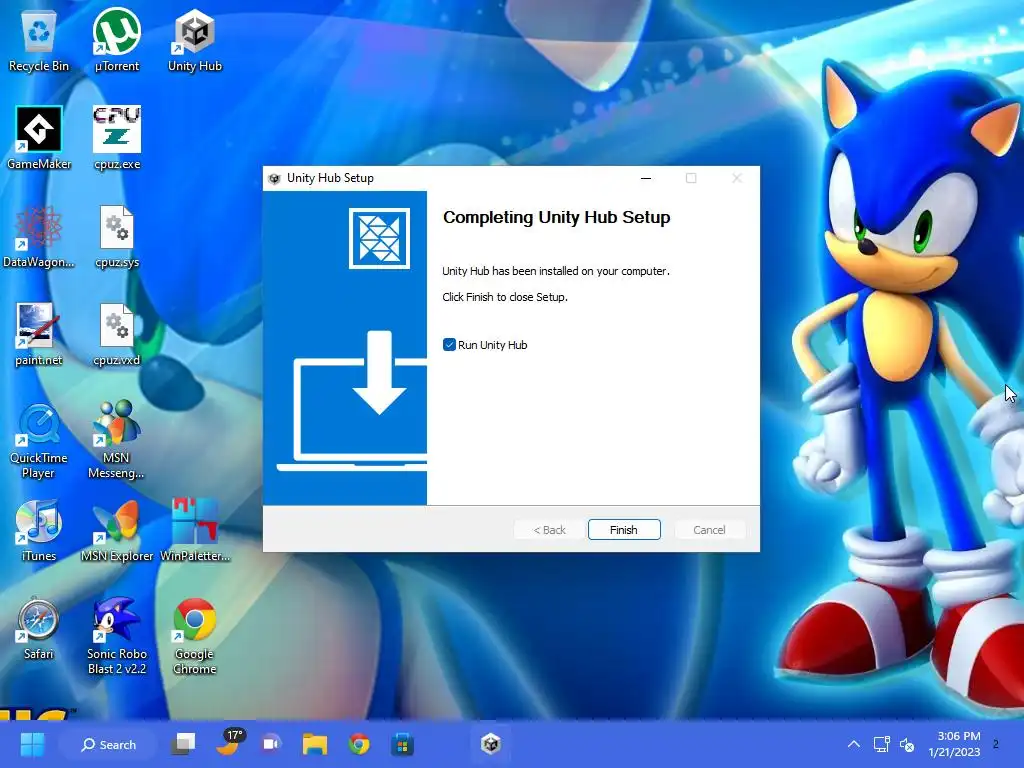The width and height of the screenshot is (1024, 768).
Task: Click the Back button in Setup
Action: 549,530
